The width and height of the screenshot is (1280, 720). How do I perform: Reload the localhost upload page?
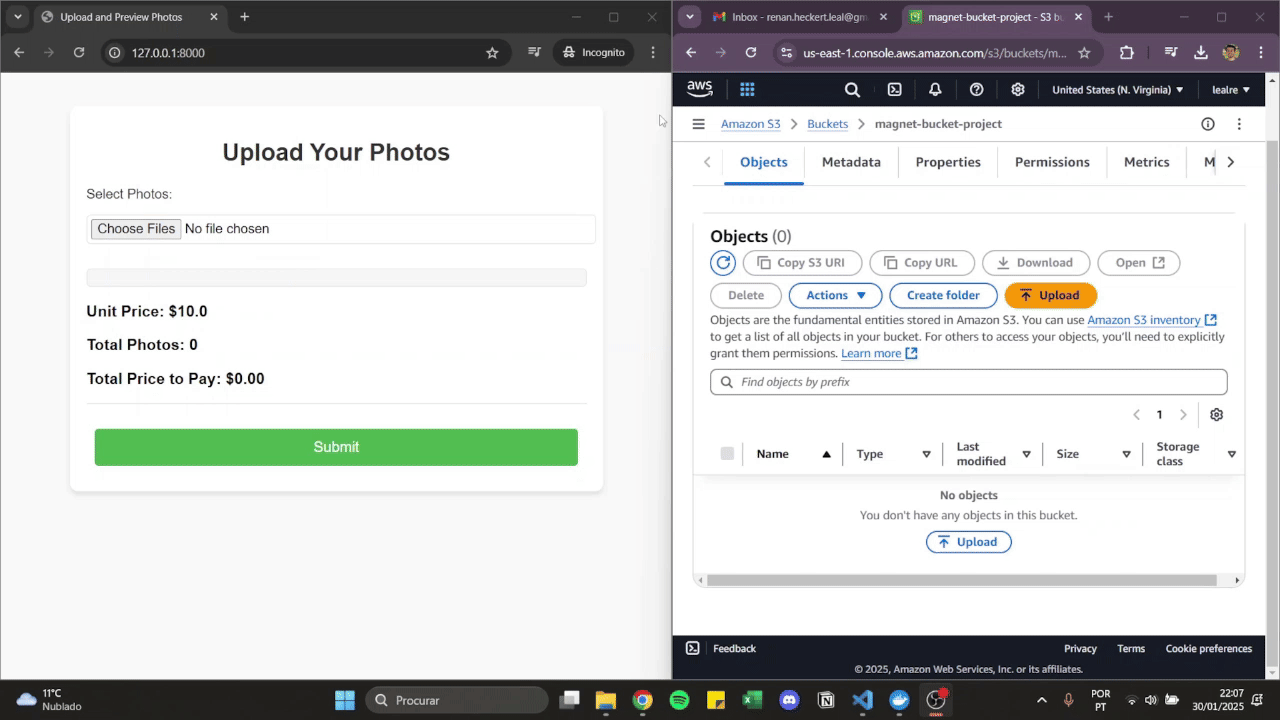click(x=79, y=52)
